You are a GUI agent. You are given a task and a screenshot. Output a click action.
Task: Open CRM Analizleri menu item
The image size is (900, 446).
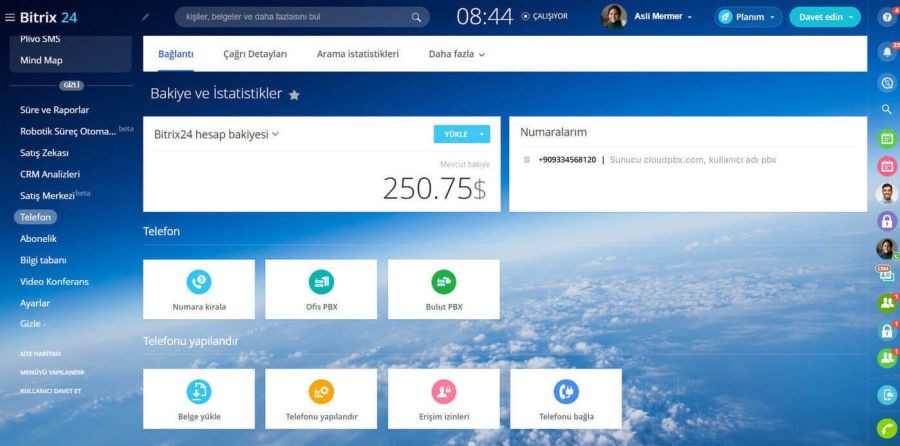pyautogui.click(x=50, y=174)
